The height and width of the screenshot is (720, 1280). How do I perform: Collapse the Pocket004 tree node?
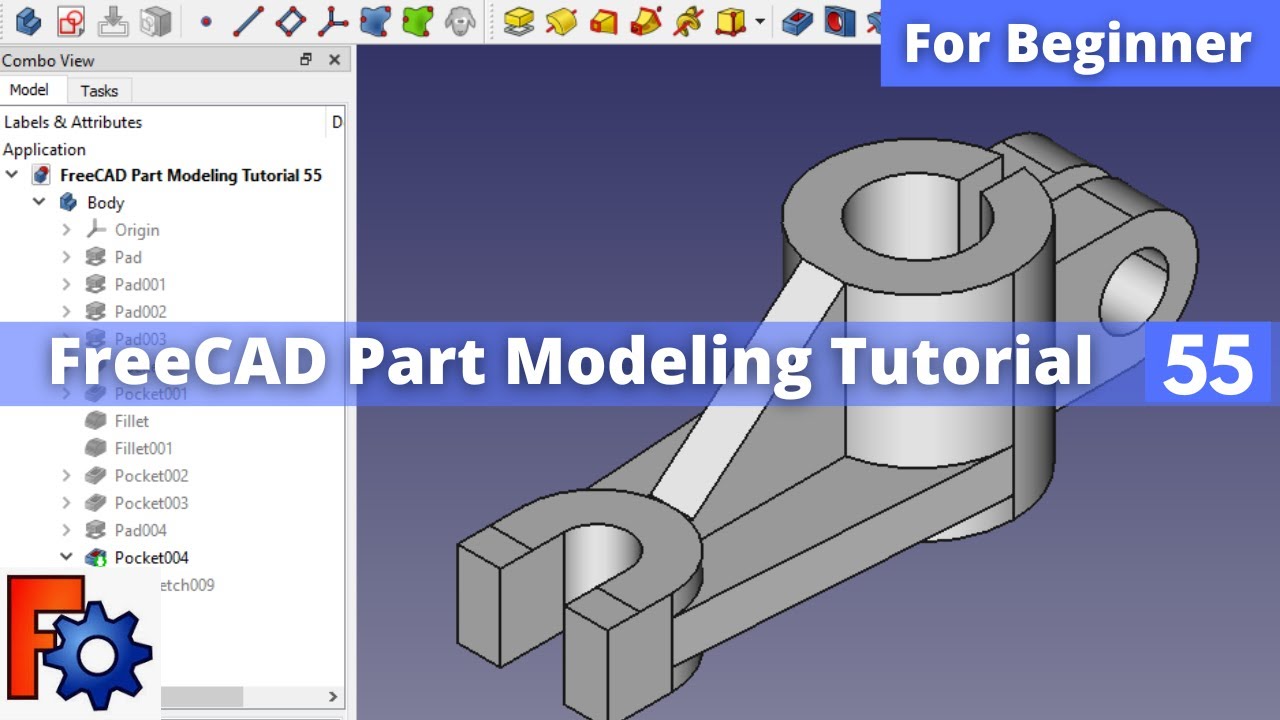coord(67,557)
